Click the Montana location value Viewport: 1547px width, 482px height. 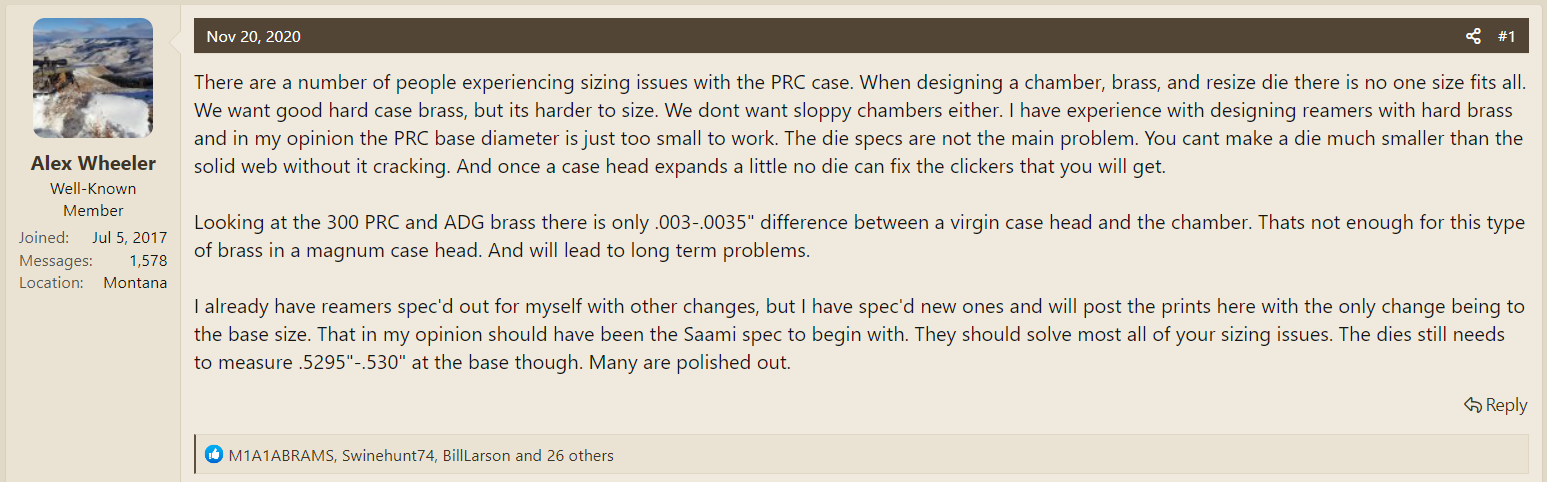coord(135,283)
